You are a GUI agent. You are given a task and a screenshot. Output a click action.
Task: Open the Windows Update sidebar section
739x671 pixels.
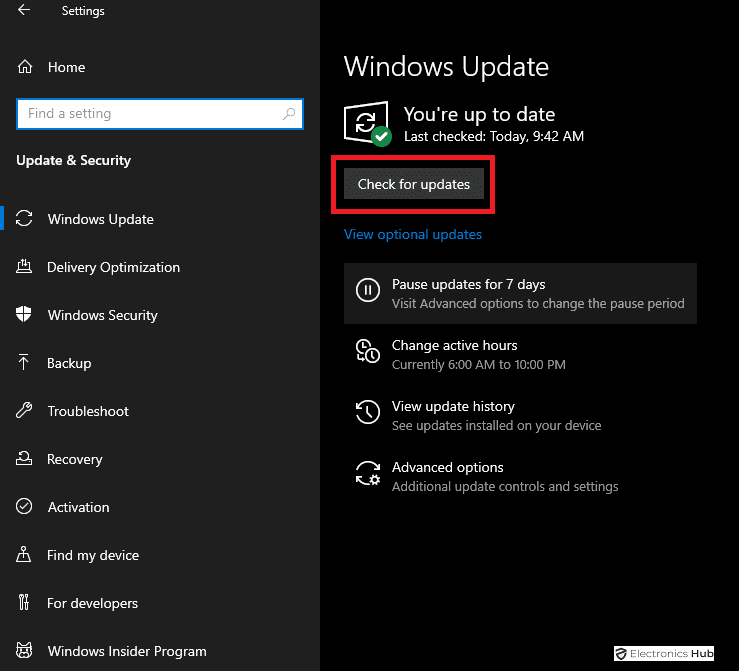pos(100,219)
